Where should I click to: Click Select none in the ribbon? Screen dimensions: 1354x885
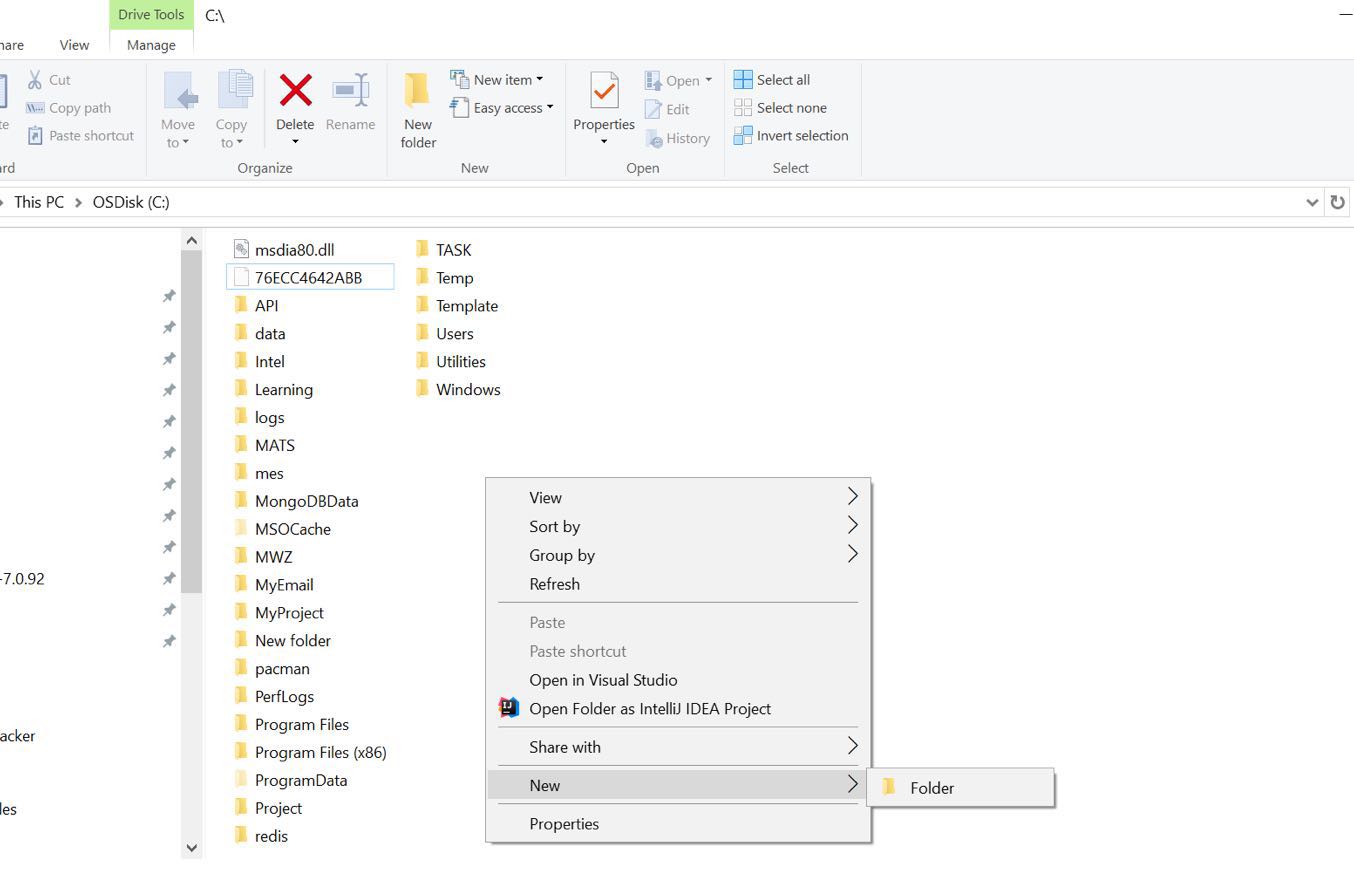[781, 108]
